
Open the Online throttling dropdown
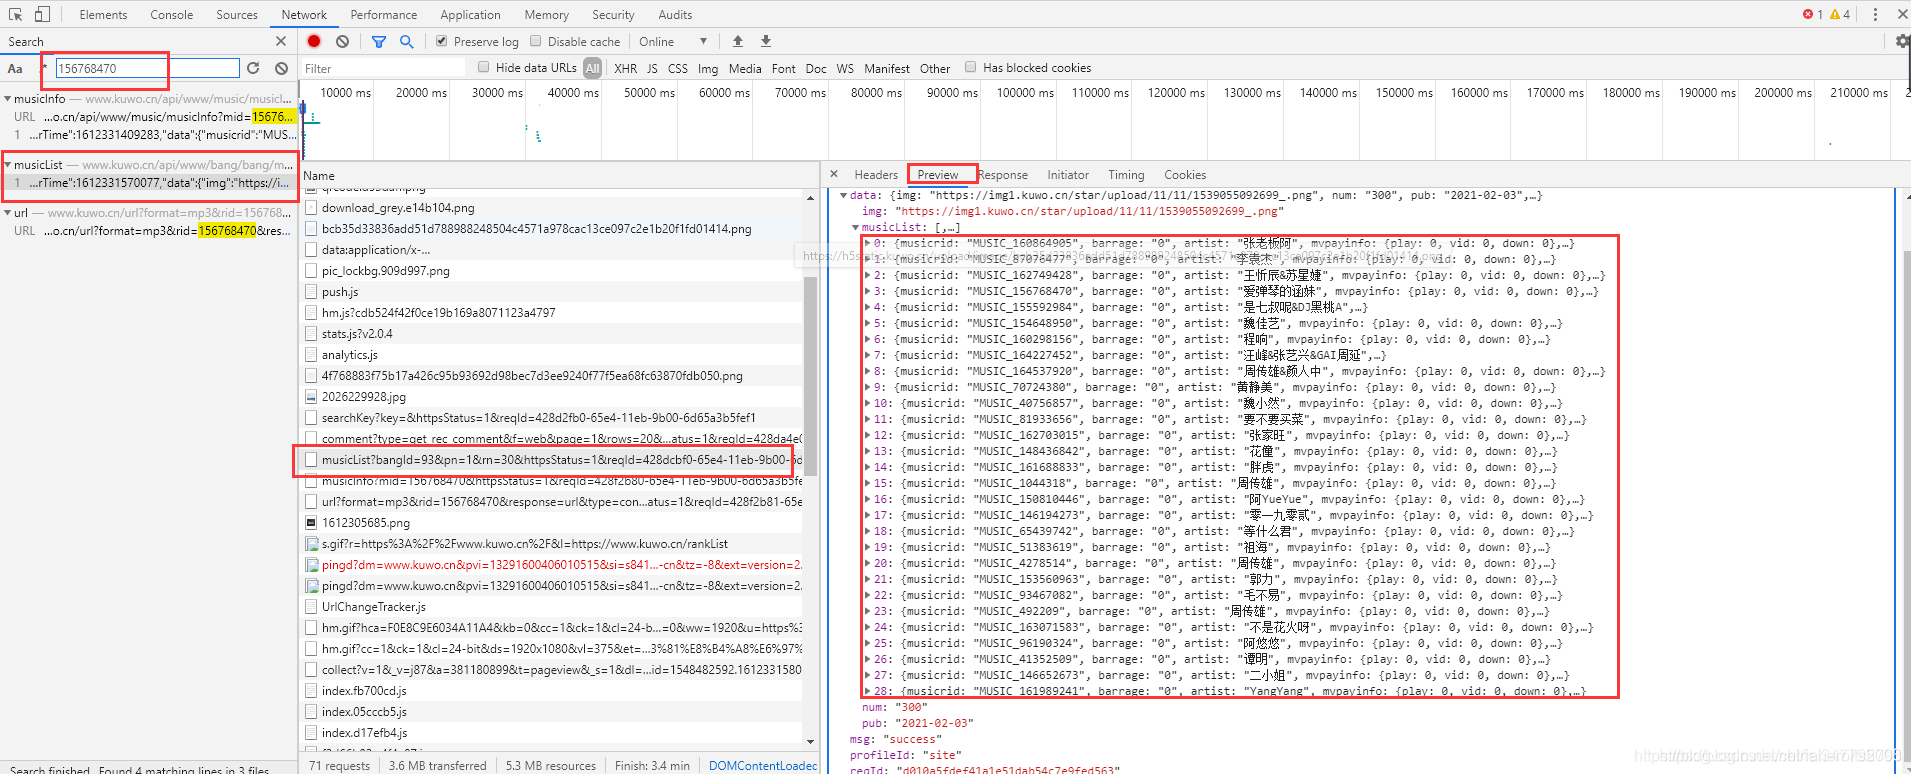tap(673, 41)
